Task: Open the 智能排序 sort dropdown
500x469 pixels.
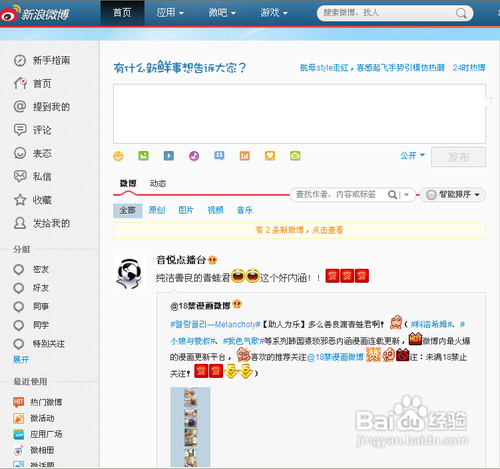Action: coord(453,195)
